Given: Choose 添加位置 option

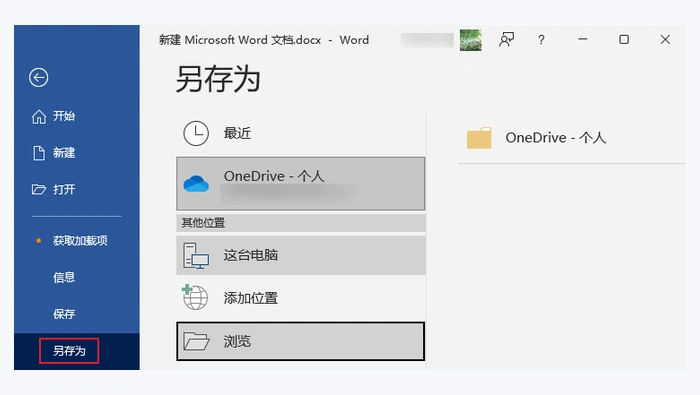Looking at the screenshot, I should 301,298.
